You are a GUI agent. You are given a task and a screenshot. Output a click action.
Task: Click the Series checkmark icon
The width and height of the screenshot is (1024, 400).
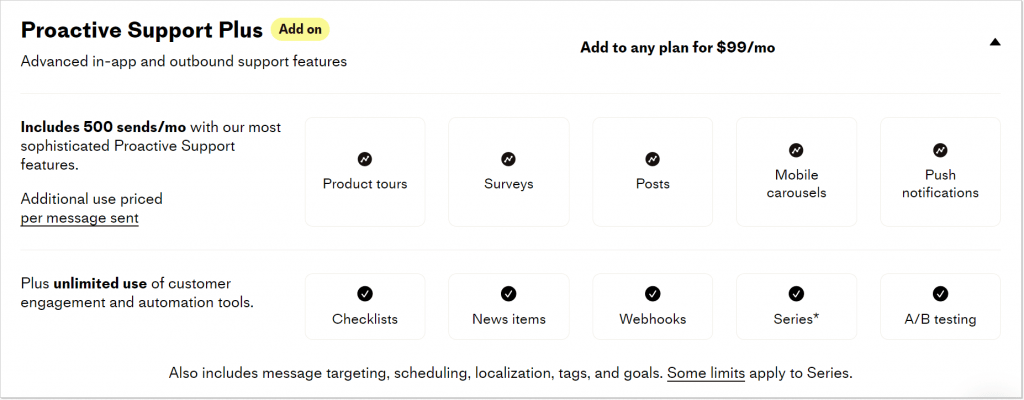(796, 293)
